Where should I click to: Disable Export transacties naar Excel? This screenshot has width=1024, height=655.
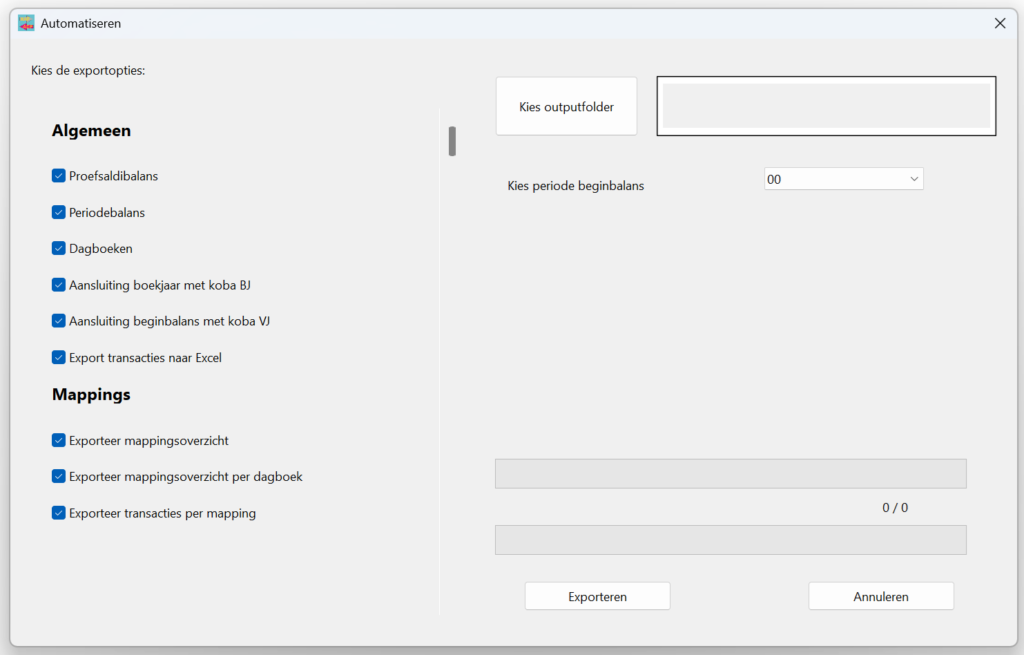59,357
